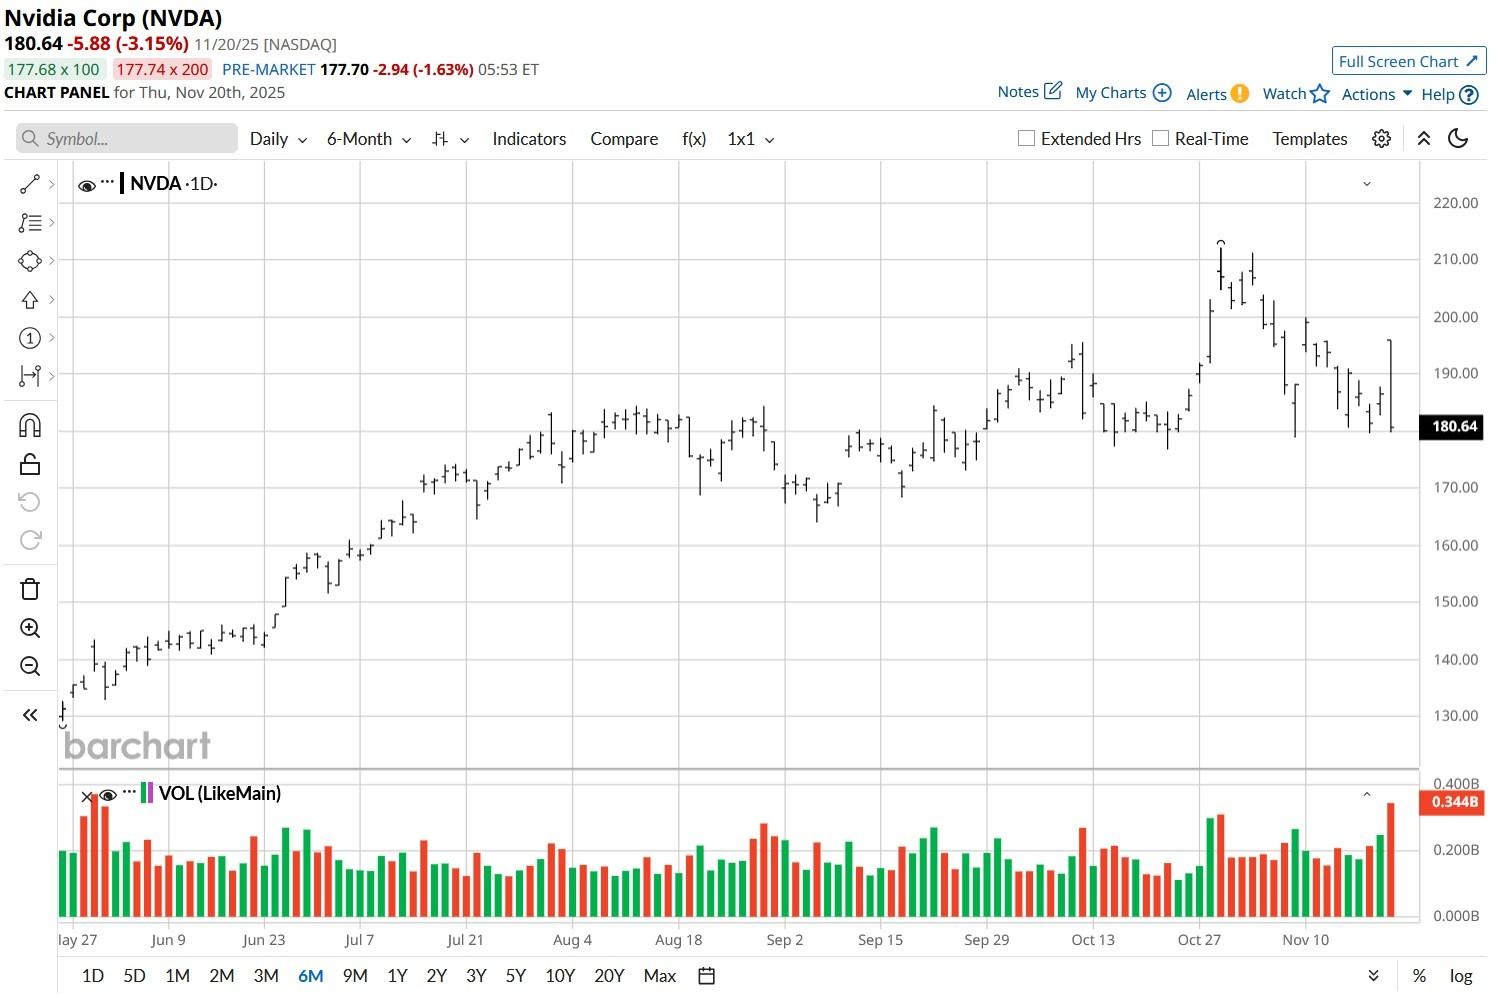Screen dimensions: 1498x997
Task: Open the 1x1 grid layout dropdown
Action: [751, 139]
